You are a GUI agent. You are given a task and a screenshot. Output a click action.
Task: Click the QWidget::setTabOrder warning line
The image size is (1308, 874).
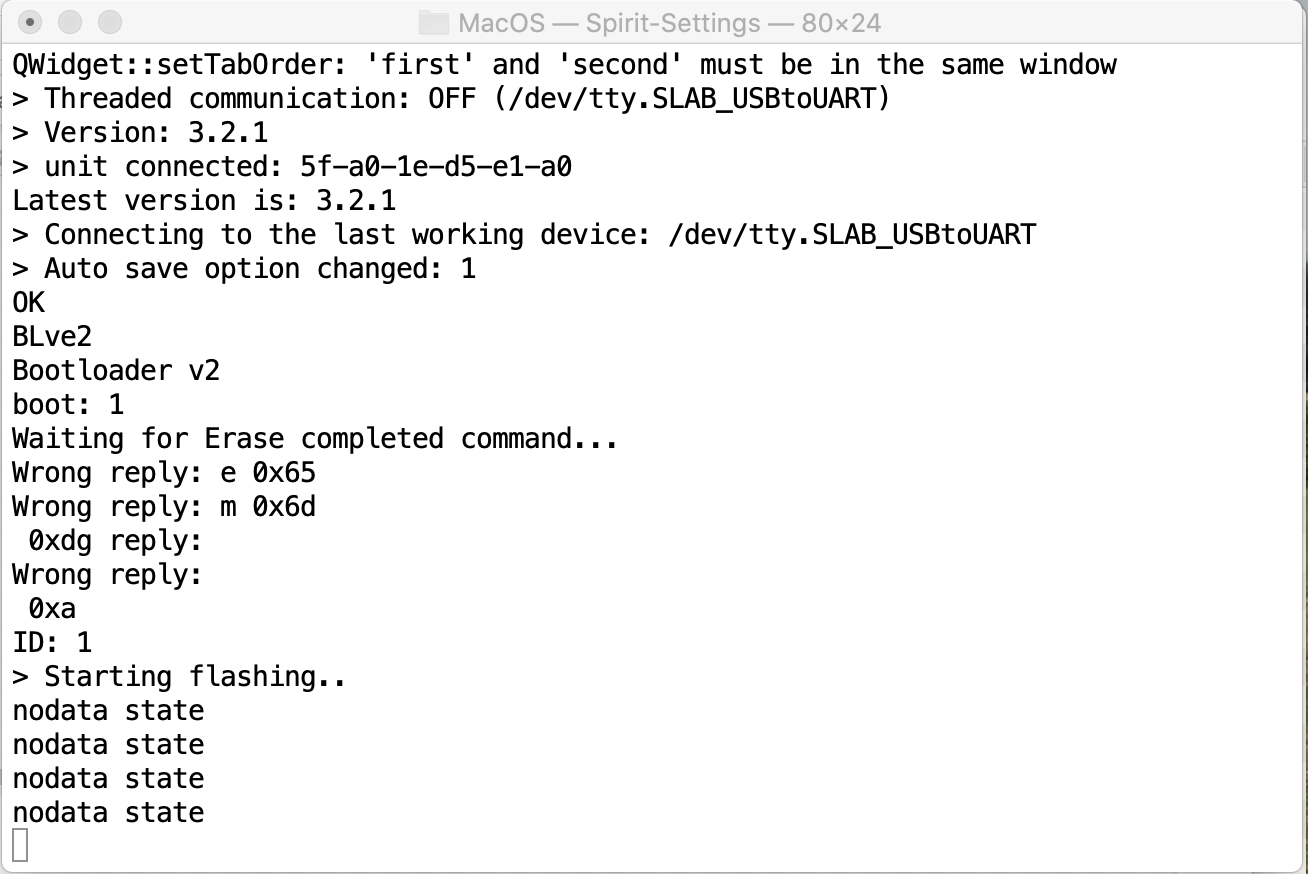click(x=563, y=65)
